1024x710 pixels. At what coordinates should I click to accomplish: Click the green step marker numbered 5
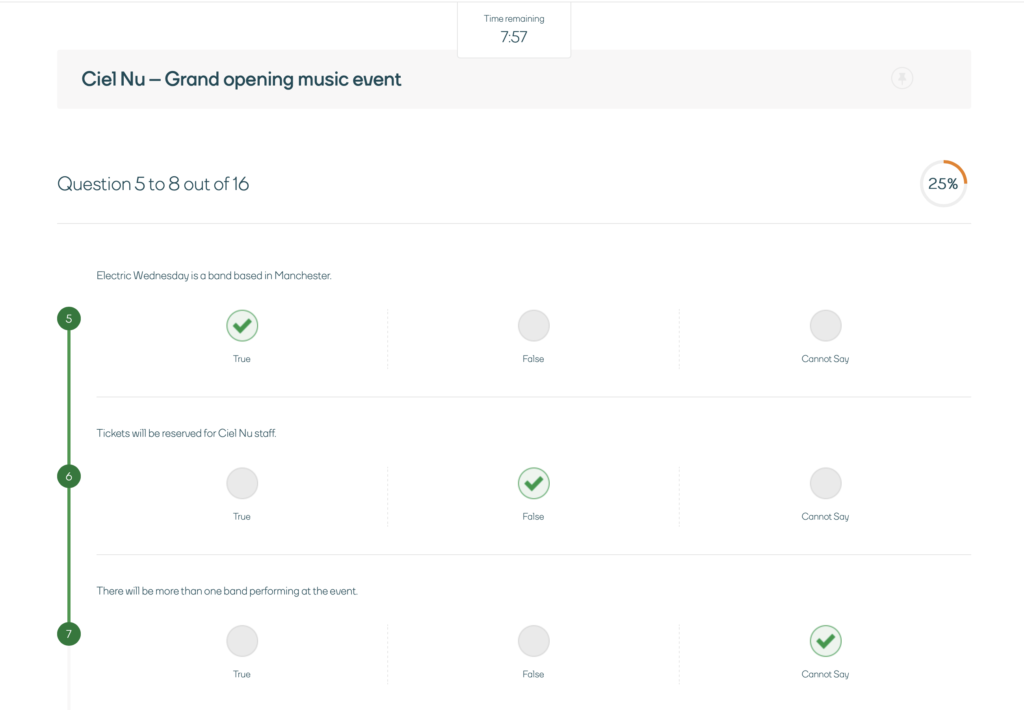69,319
